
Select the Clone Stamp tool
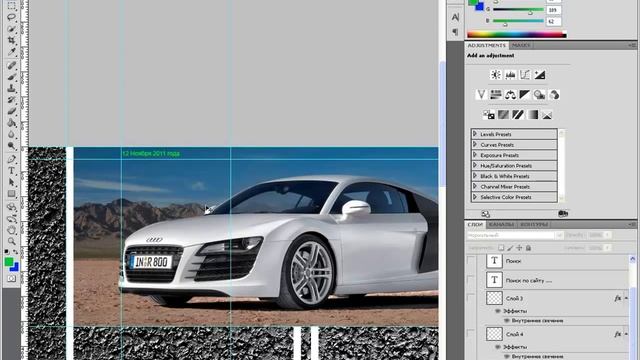pyautogui.click(x=11, y=88)
